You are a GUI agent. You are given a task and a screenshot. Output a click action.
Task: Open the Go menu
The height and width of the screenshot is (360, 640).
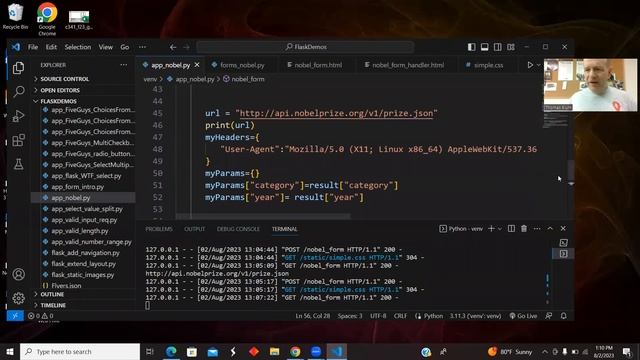point(125,47)
